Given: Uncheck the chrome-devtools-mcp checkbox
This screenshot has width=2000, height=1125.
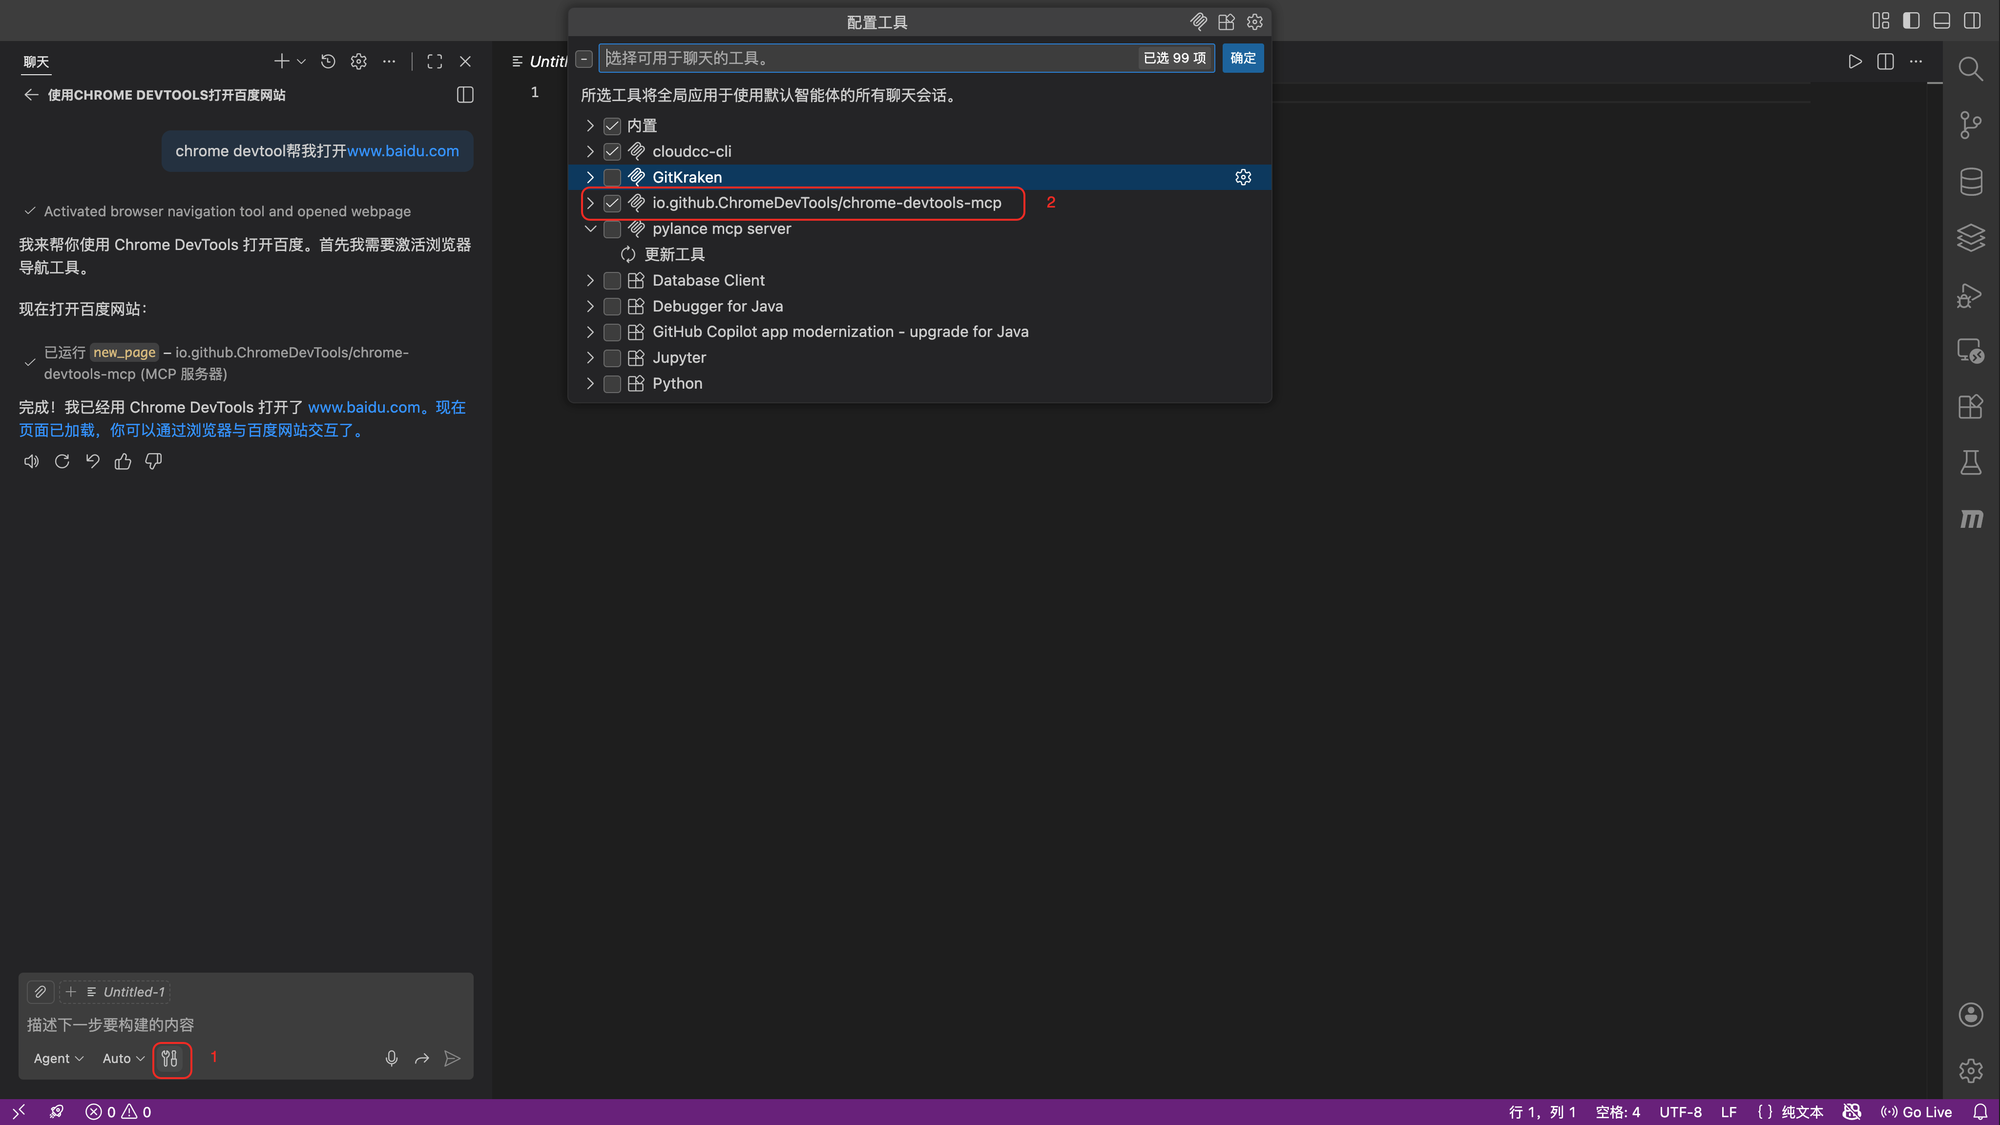Looking at the screenshot, I should coord(612,203).
